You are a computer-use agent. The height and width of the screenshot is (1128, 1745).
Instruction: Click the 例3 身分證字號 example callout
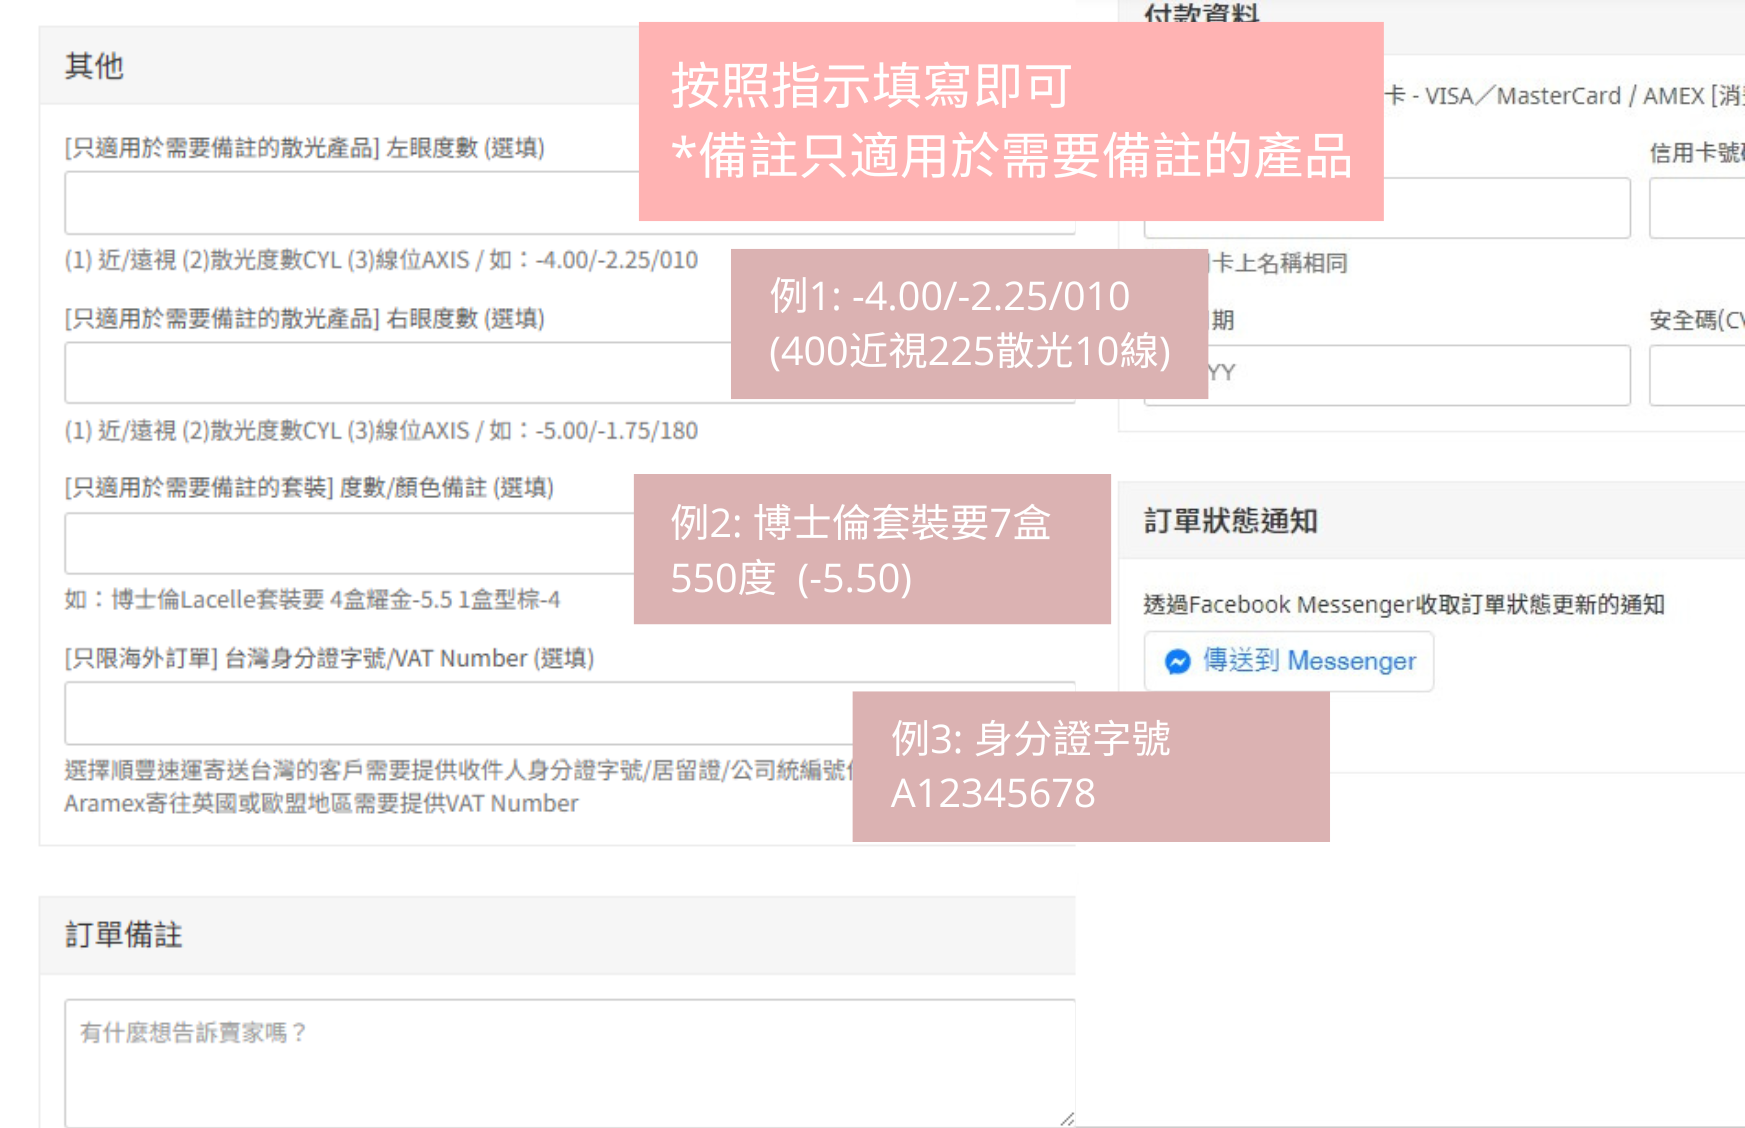tap(1090, 766)
